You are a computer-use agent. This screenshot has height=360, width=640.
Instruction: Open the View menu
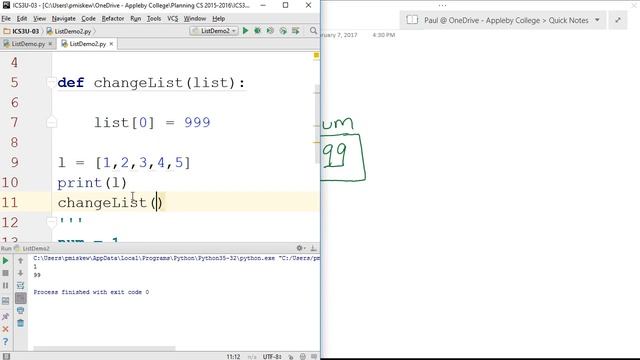coord(39,18)
